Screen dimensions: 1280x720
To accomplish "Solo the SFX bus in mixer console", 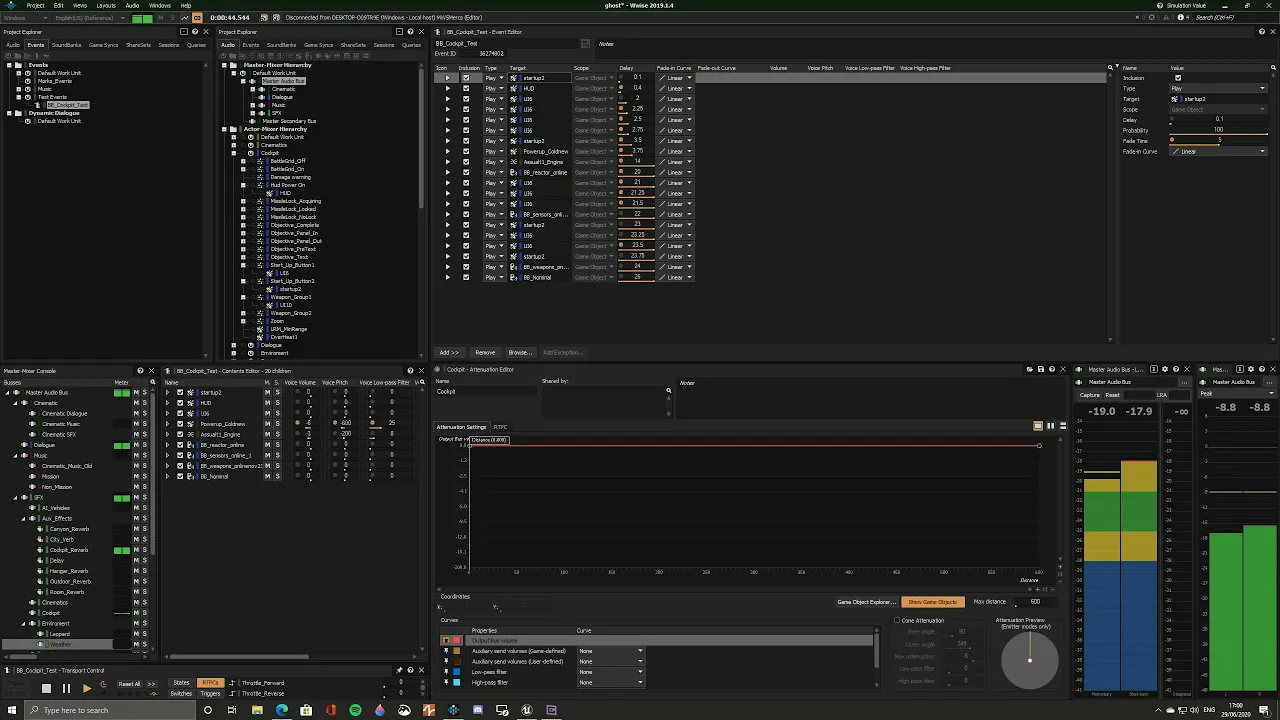I will coord(144,497).
